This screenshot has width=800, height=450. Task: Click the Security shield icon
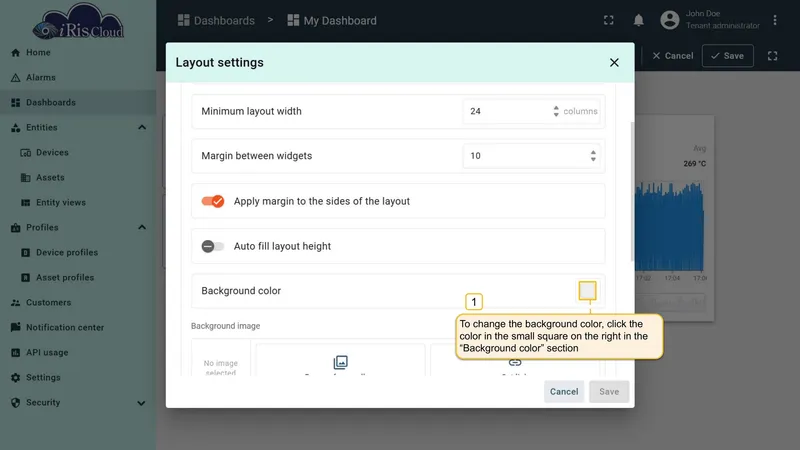[x=15, y=403]
